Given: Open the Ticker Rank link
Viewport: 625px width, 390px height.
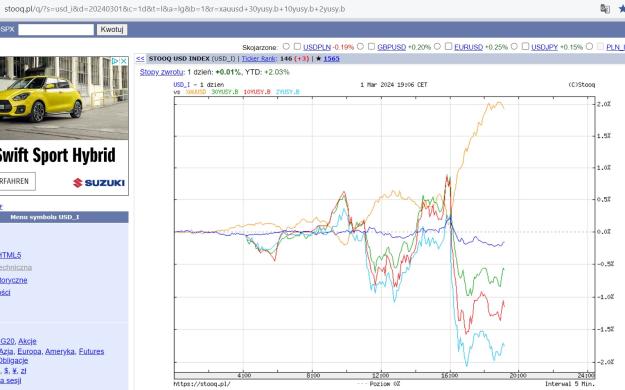Looking at the screenshot, I should [258, 59].
